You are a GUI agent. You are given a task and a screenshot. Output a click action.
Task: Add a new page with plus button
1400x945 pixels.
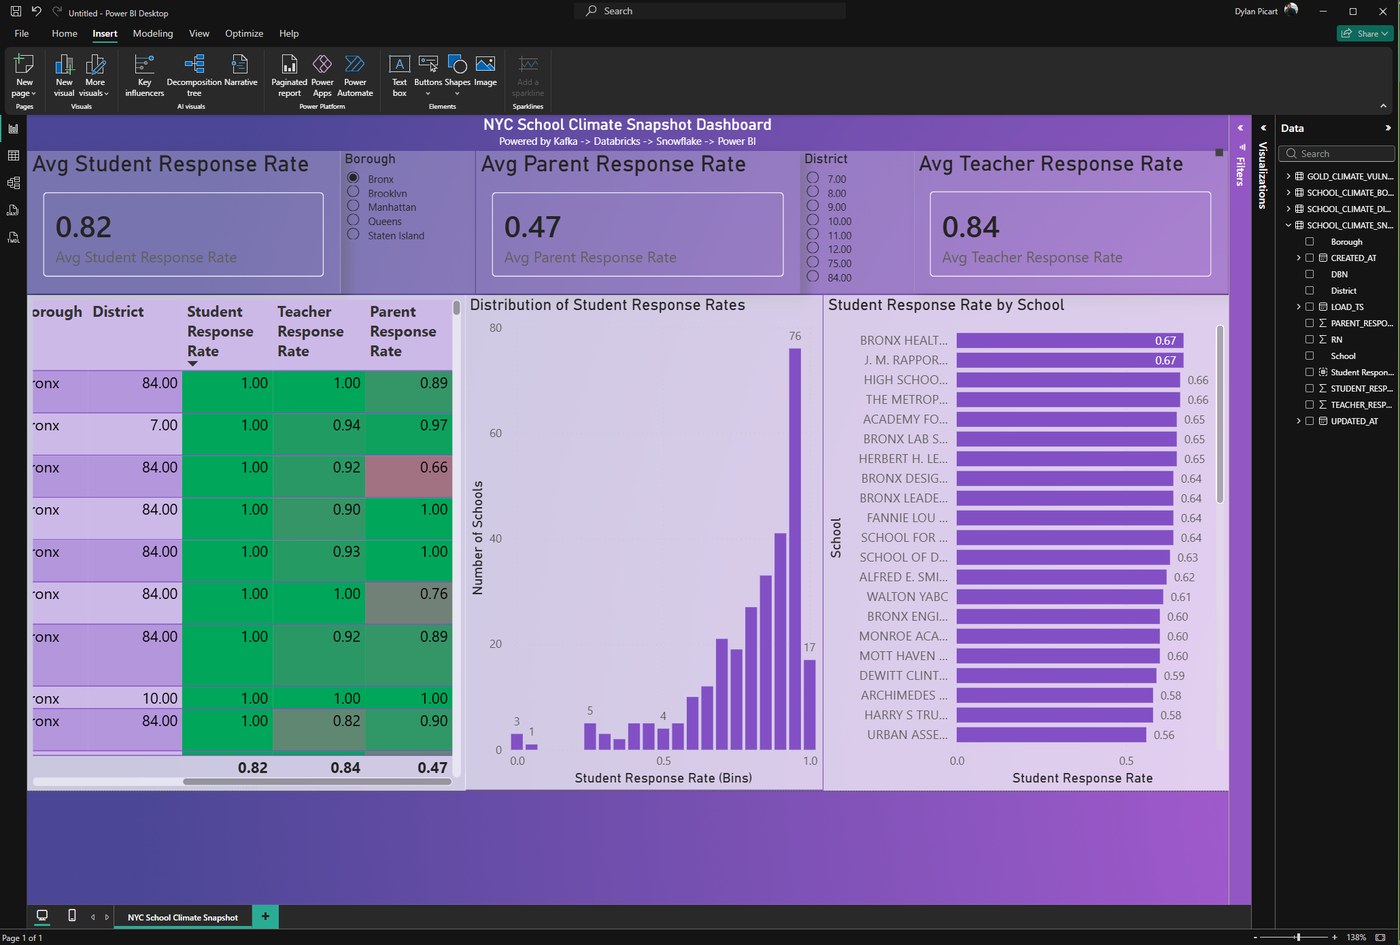coord(265,916)
